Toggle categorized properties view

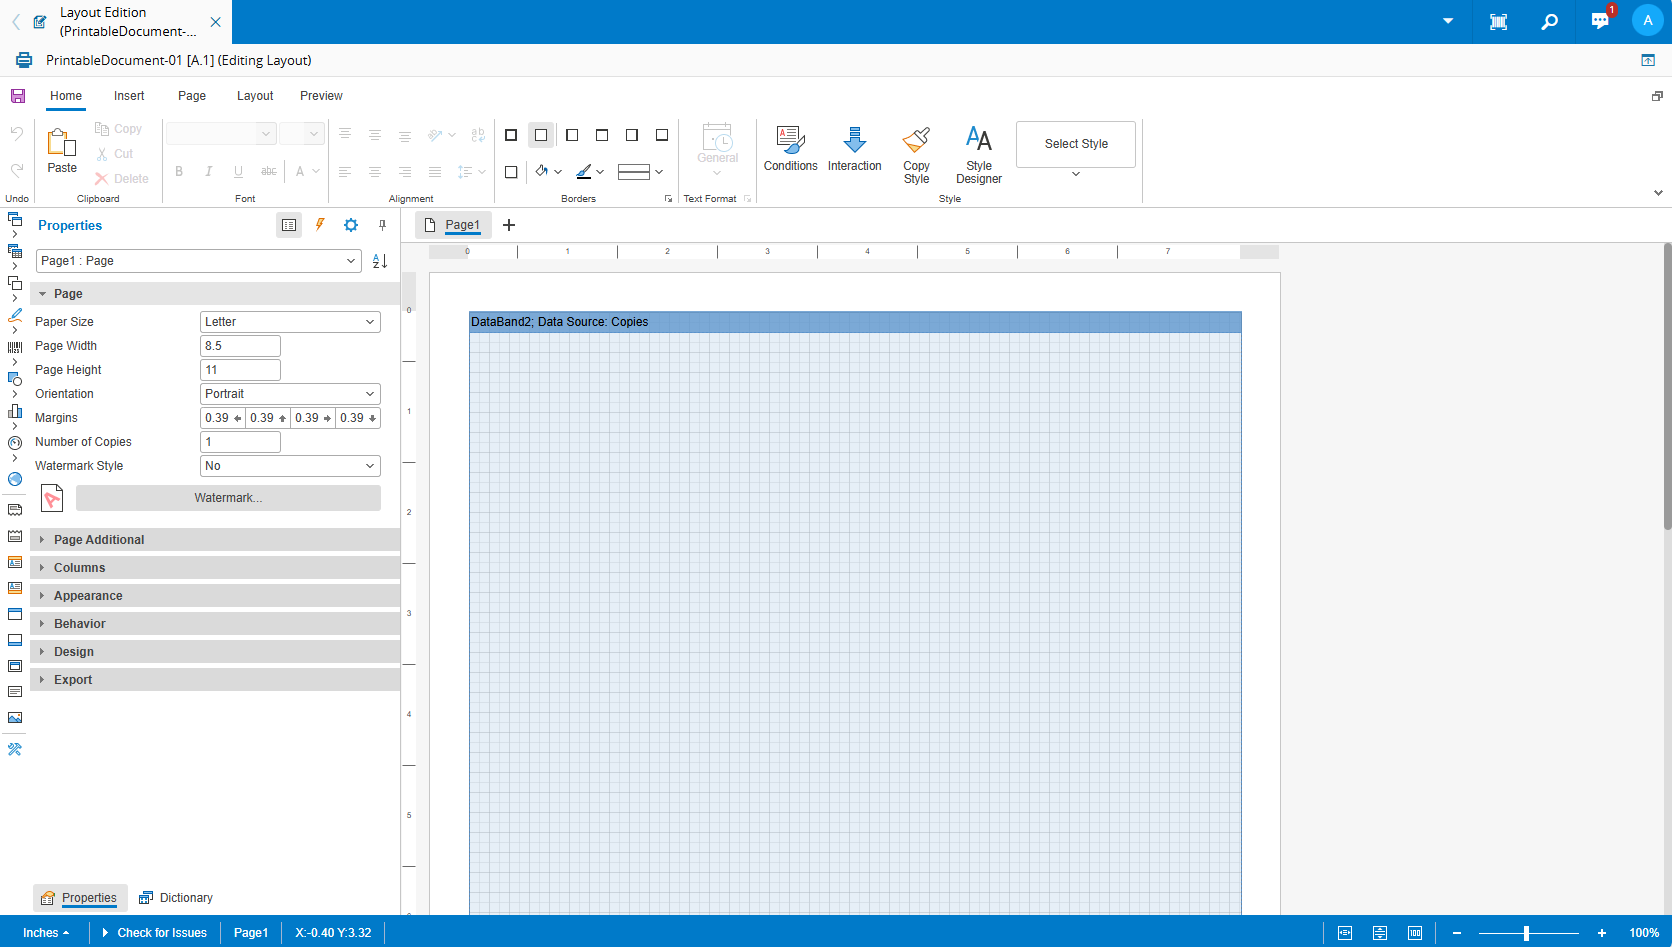(289, 225)
